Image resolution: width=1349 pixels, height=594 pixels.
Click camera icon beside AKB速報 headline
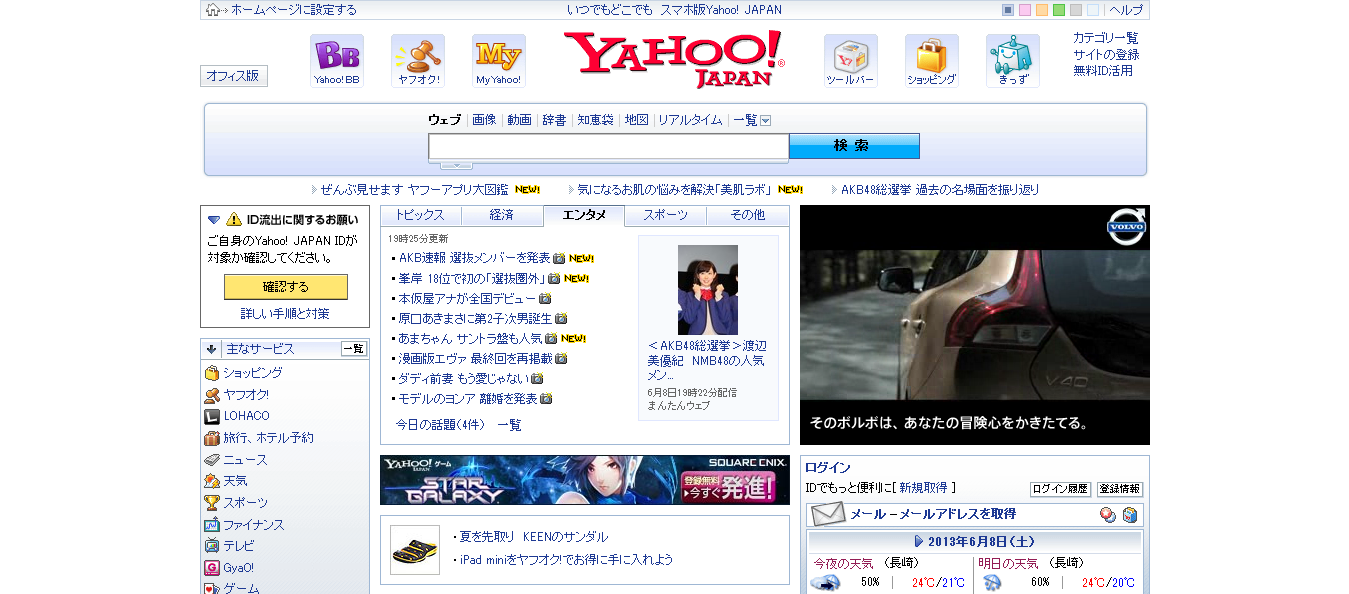click(x=559, y=258)
